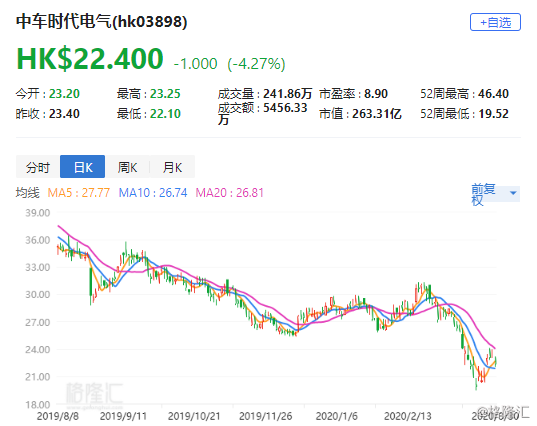Switch to the 分时 intraday tab
537x426 pixels.
pos(38,167)
